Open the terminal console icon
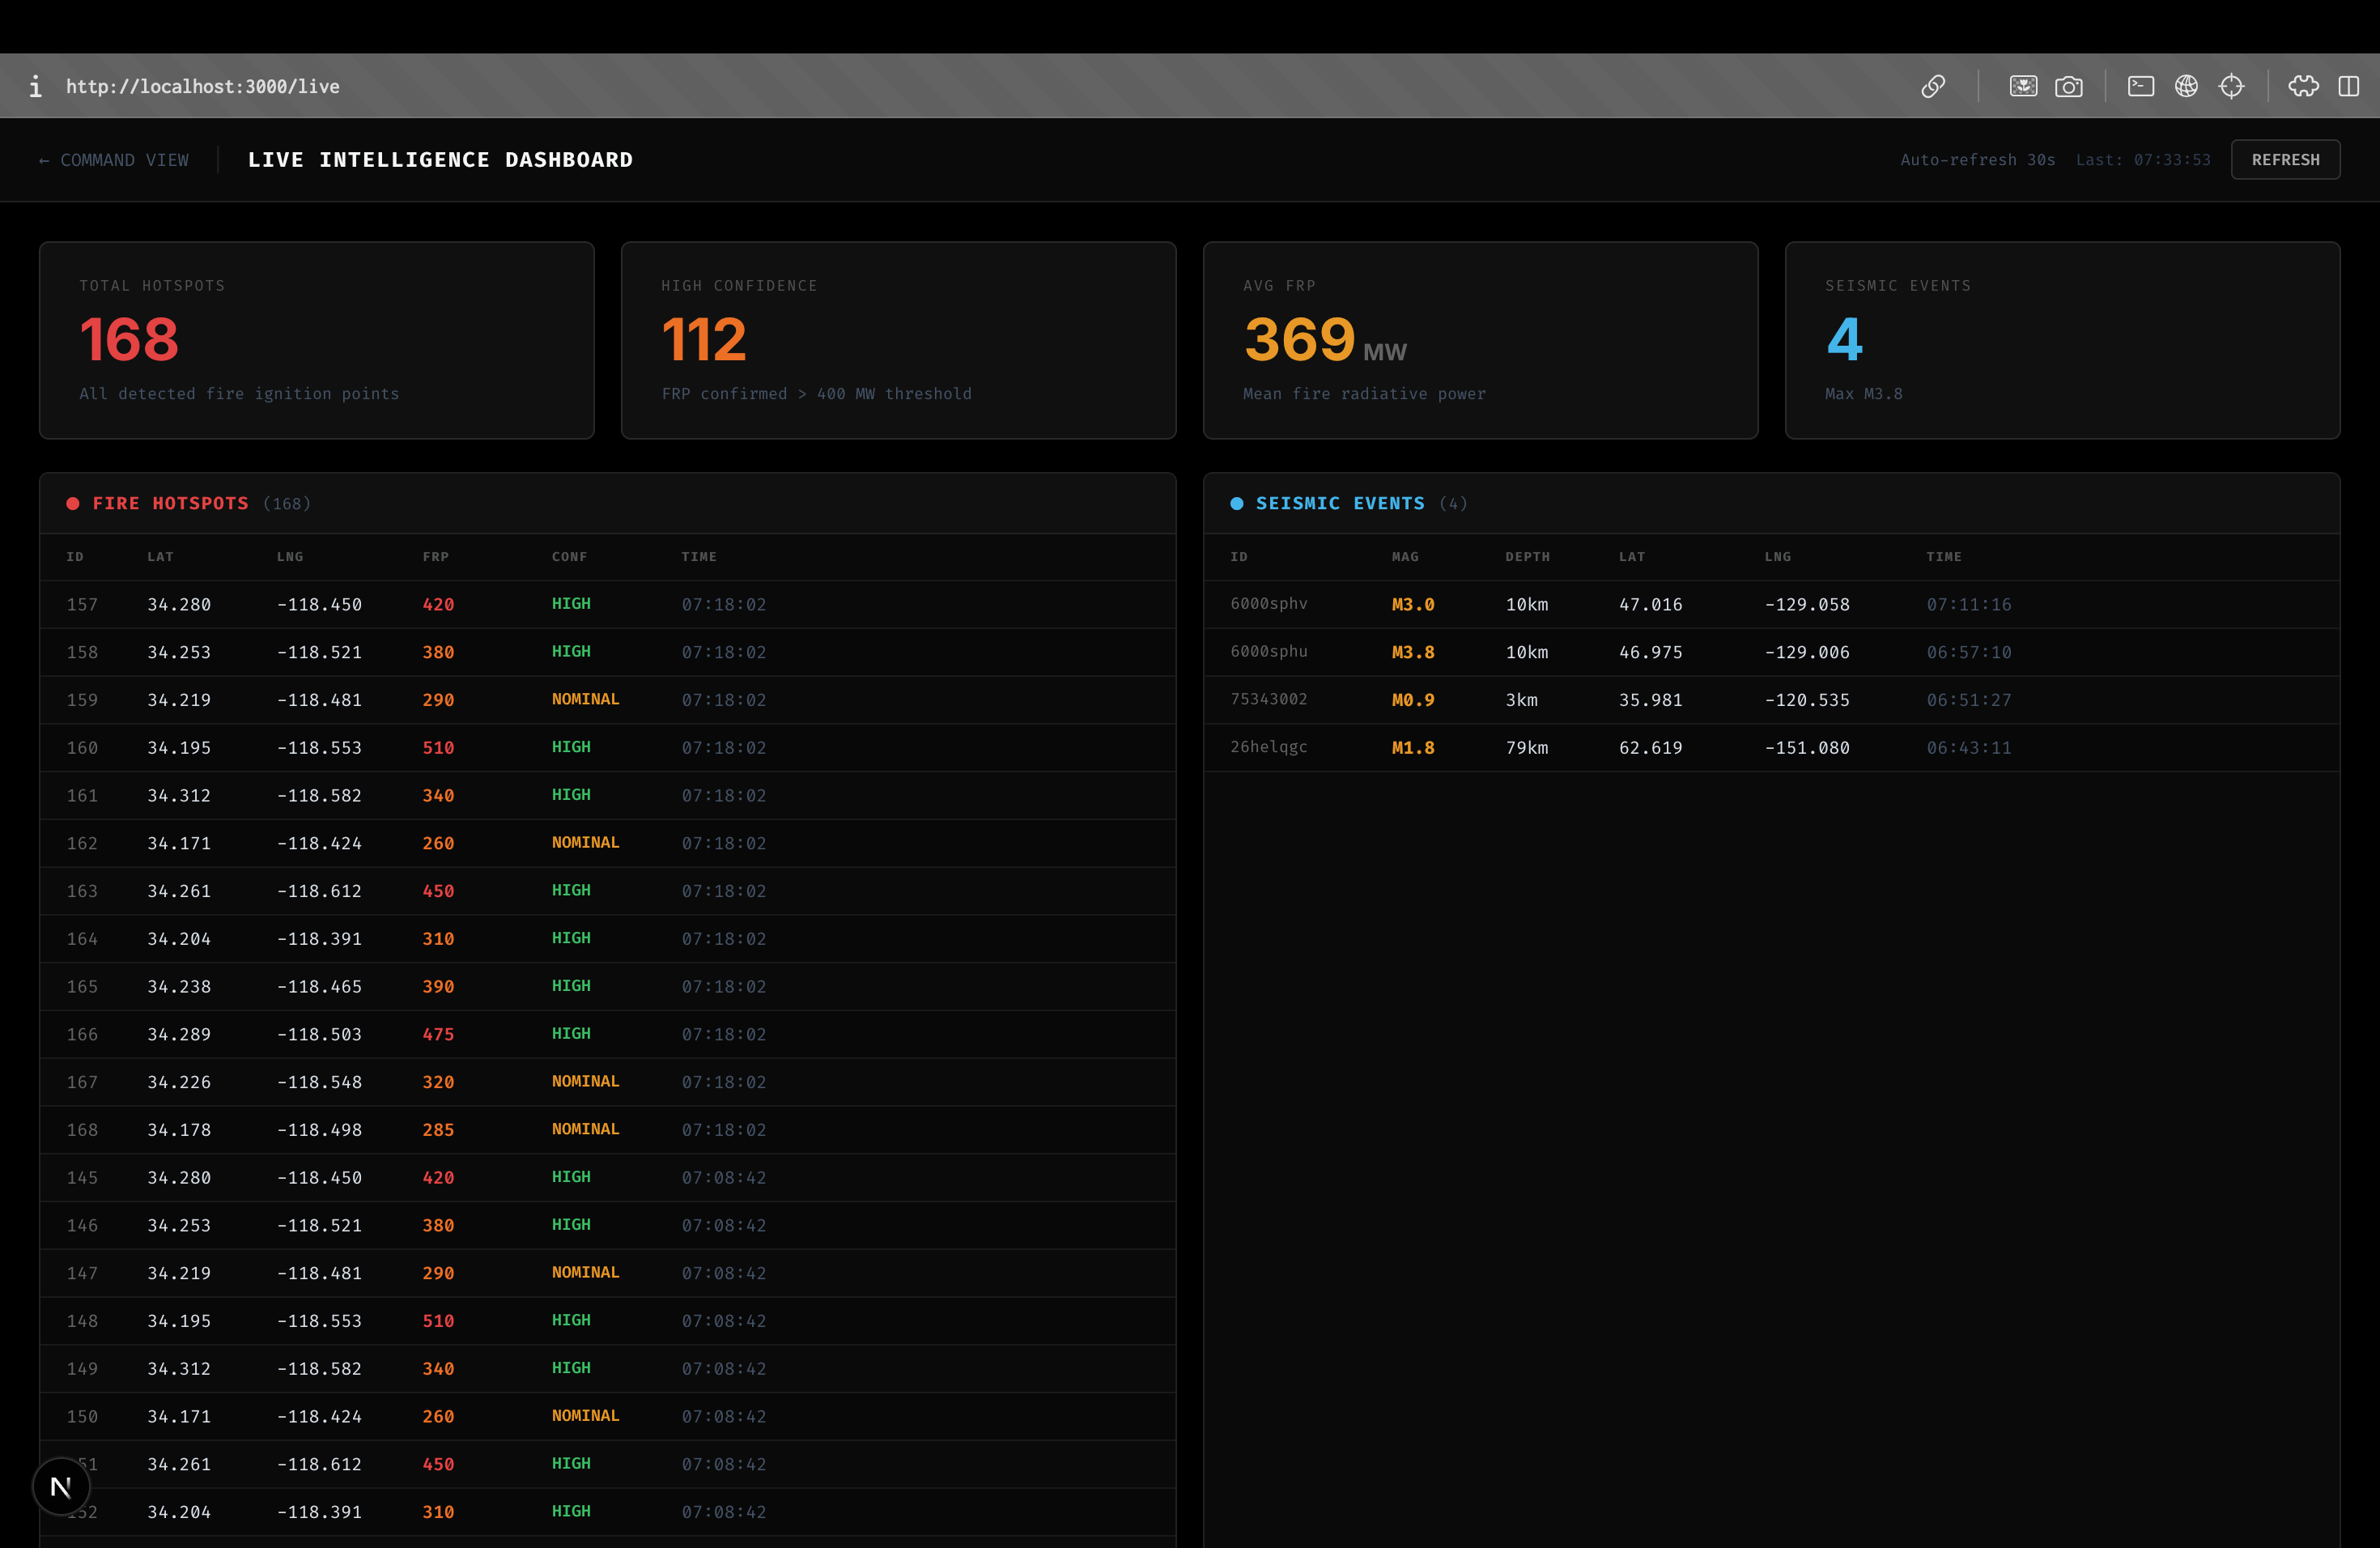The height and width of the screenshot is (1548, 2380). pyautogui.click(x=2140, y=87)
